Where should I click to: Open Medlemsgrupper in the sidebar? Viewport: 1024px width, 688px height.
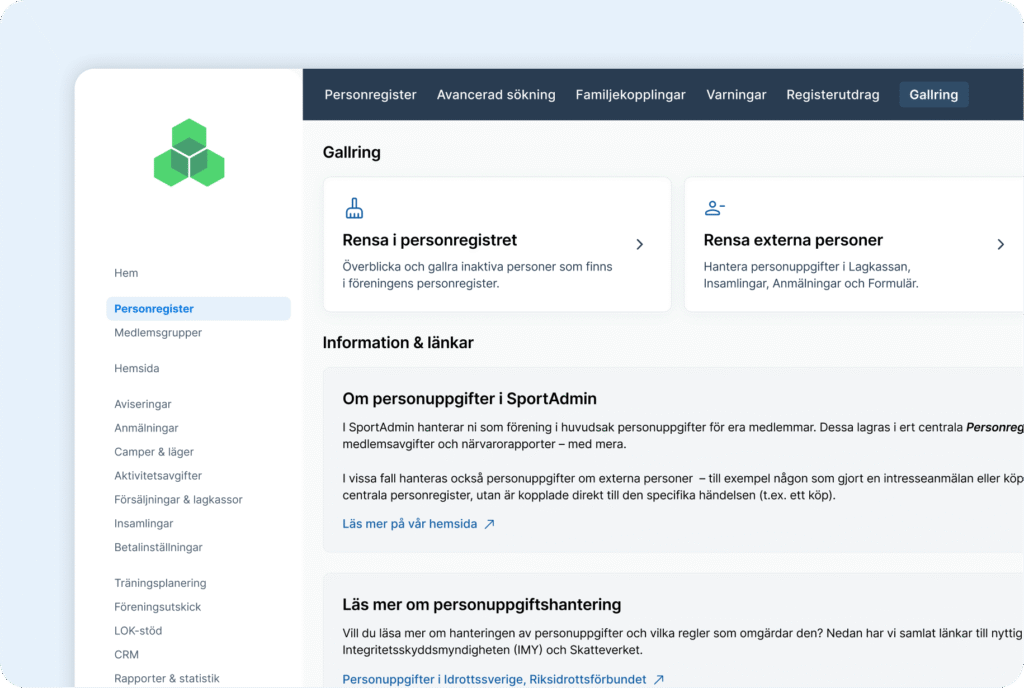click(x=158, y=333)
